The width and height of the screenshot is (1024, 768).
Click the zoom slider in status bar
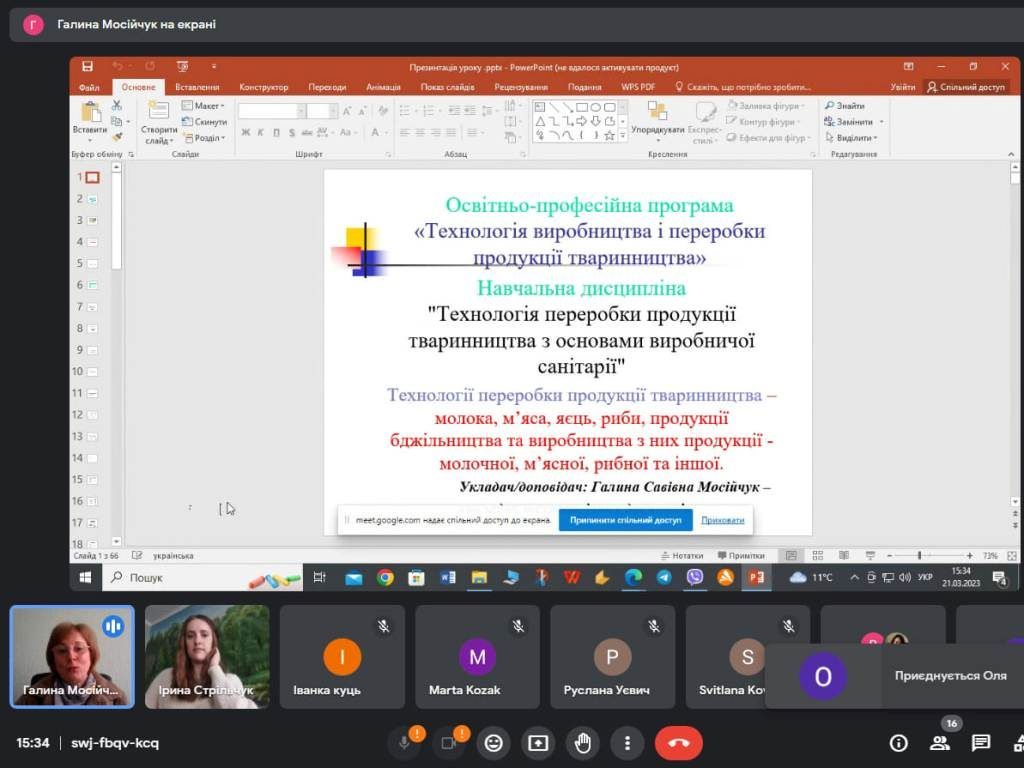(919, 556)
